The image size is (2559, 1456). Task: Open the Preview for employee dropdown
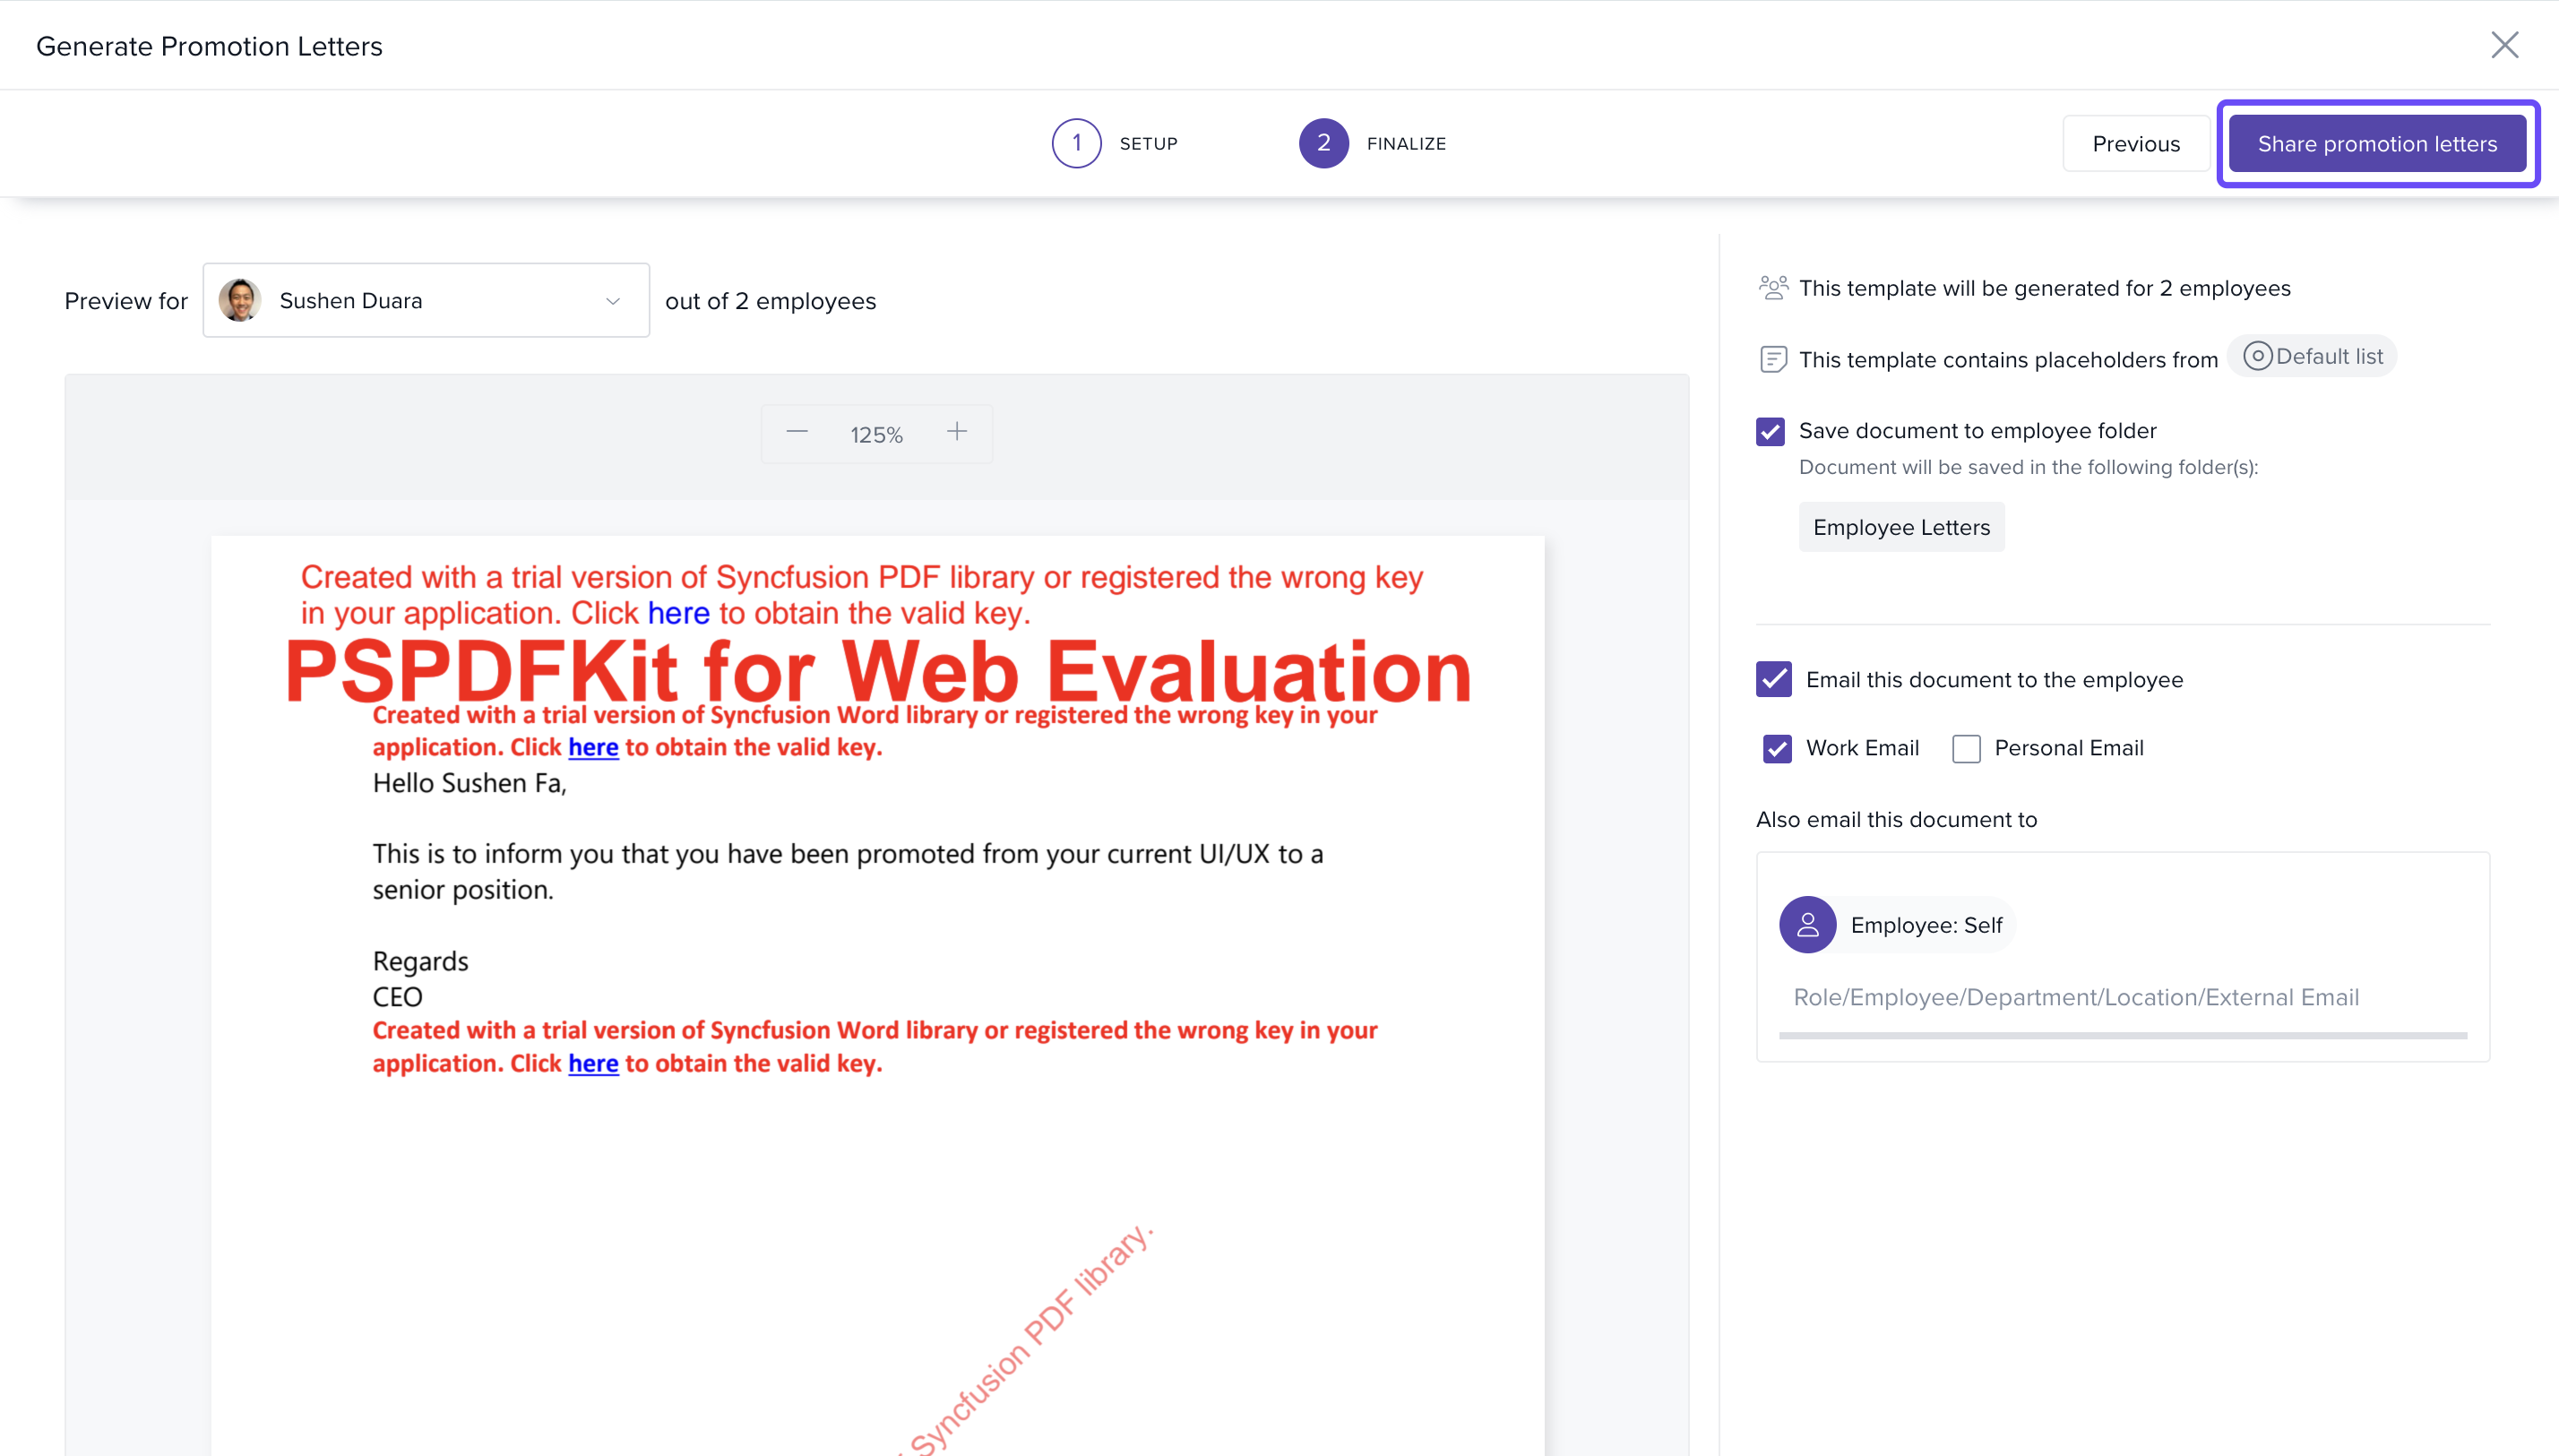pyautogui.click(x=426, y=301)
